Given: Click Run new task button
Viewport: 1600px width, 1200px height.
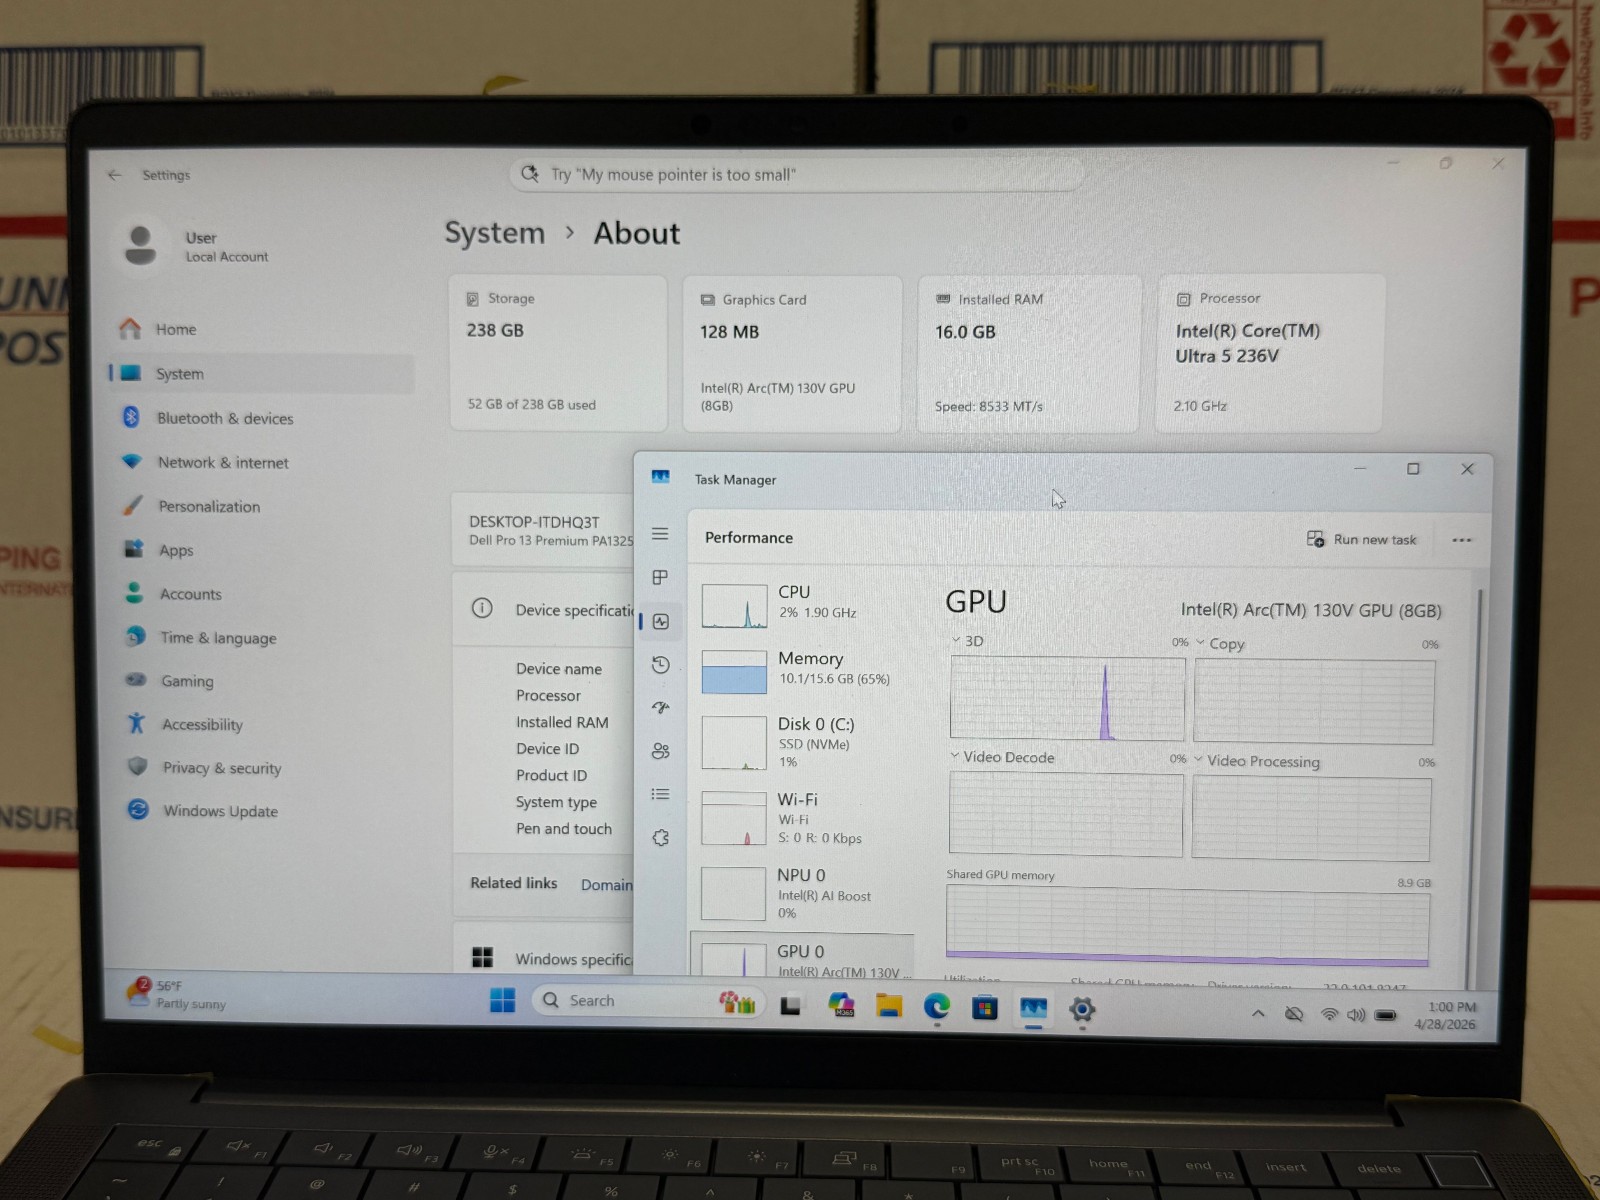Looking at the screenshot, I should click(1362, 539).
